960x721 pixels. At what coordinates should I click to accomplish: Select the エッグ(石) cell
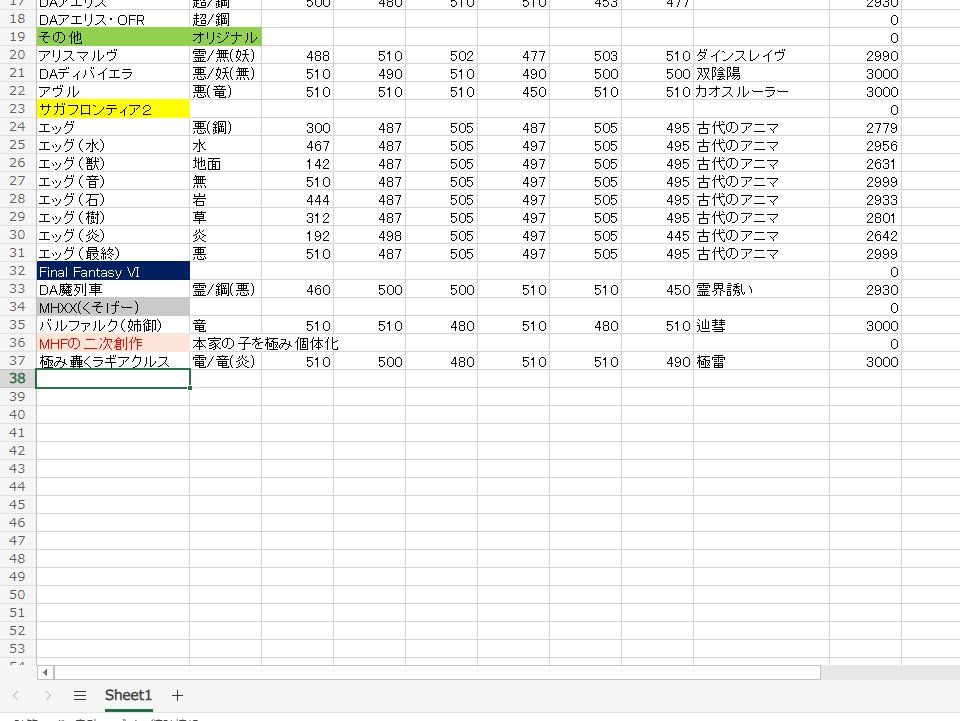pos(113,200)
